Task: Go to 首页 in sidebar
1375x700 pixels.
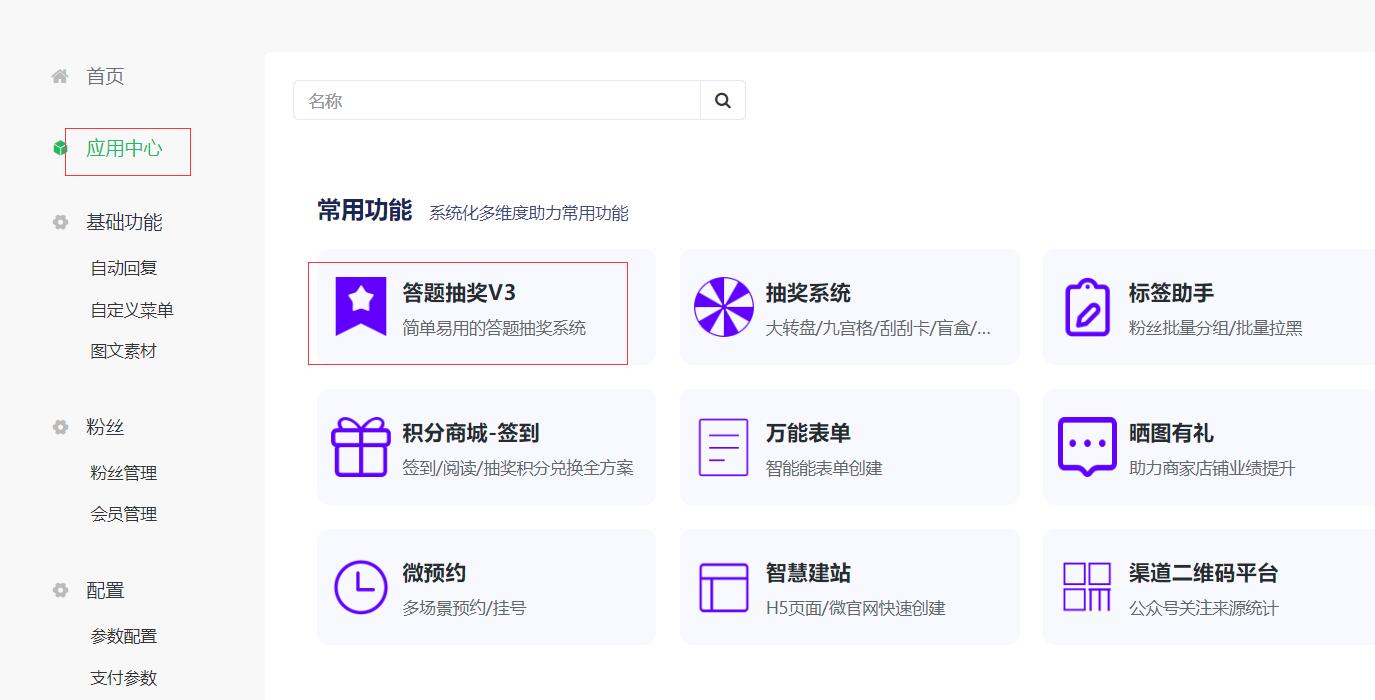Action: (x=105, y=76)
